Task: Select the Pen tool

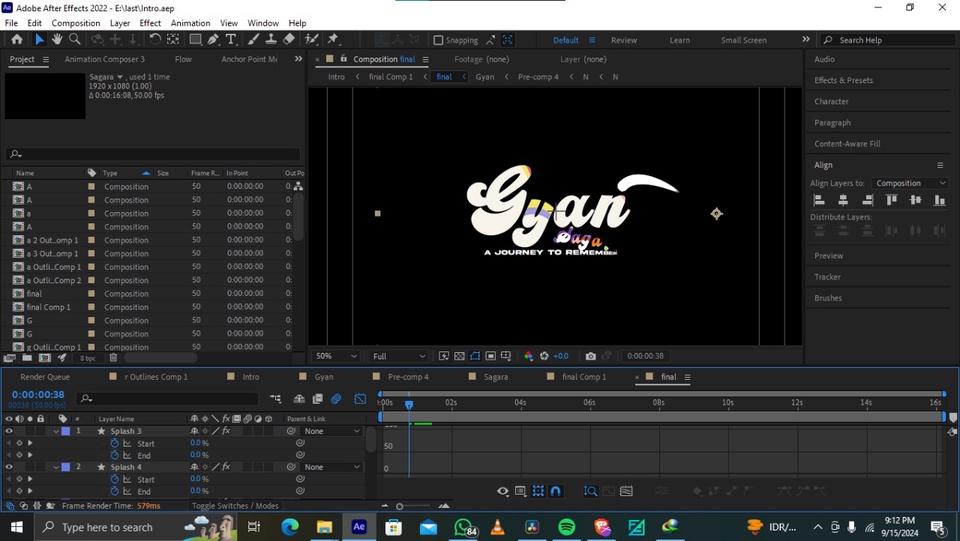Action: [213, 39]
